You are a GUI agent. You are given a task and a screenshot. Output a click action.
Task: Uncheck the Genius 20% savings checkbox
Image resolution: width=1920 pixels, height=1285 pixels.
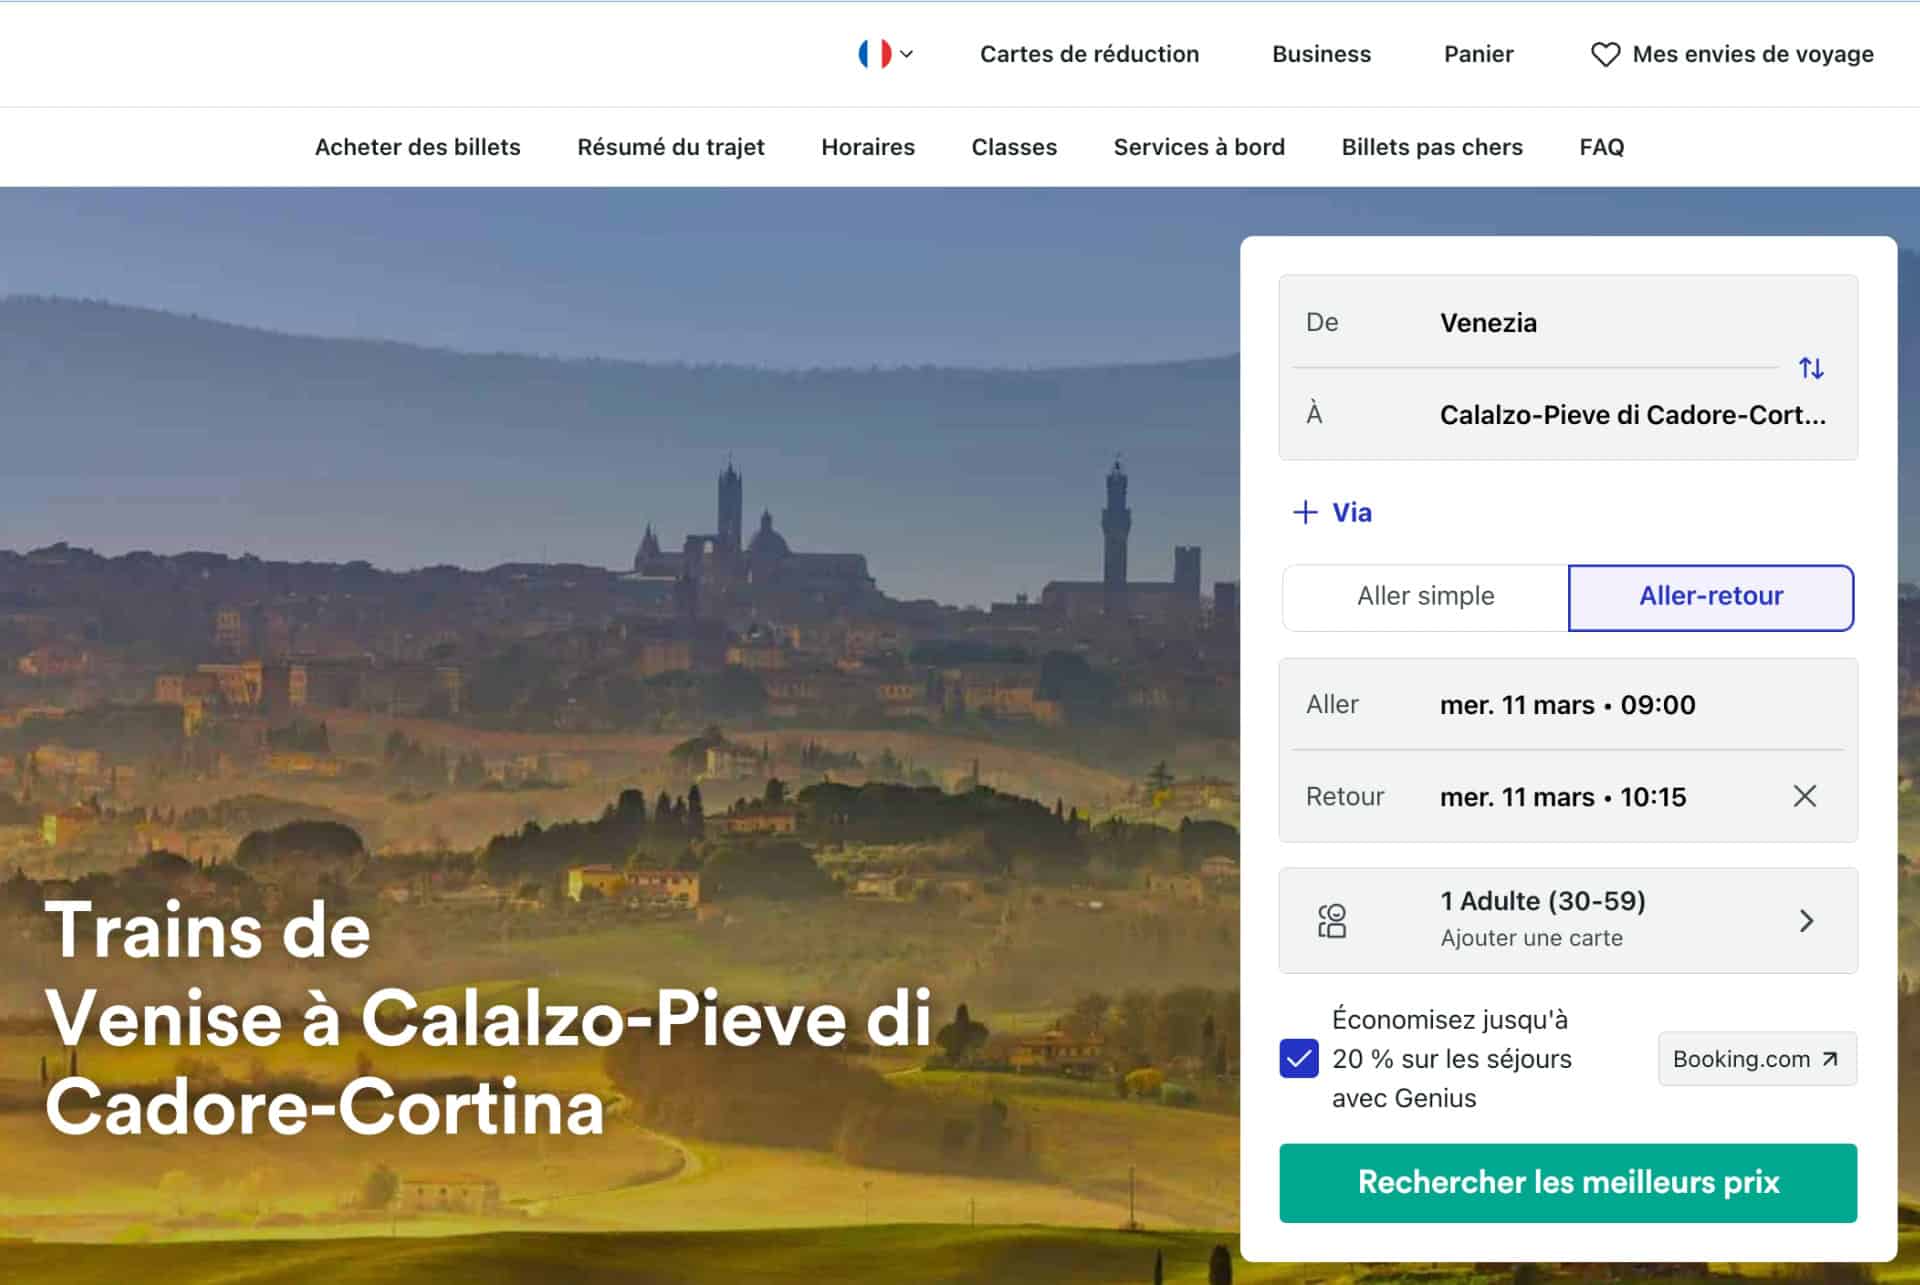tap(1297, 1059)
